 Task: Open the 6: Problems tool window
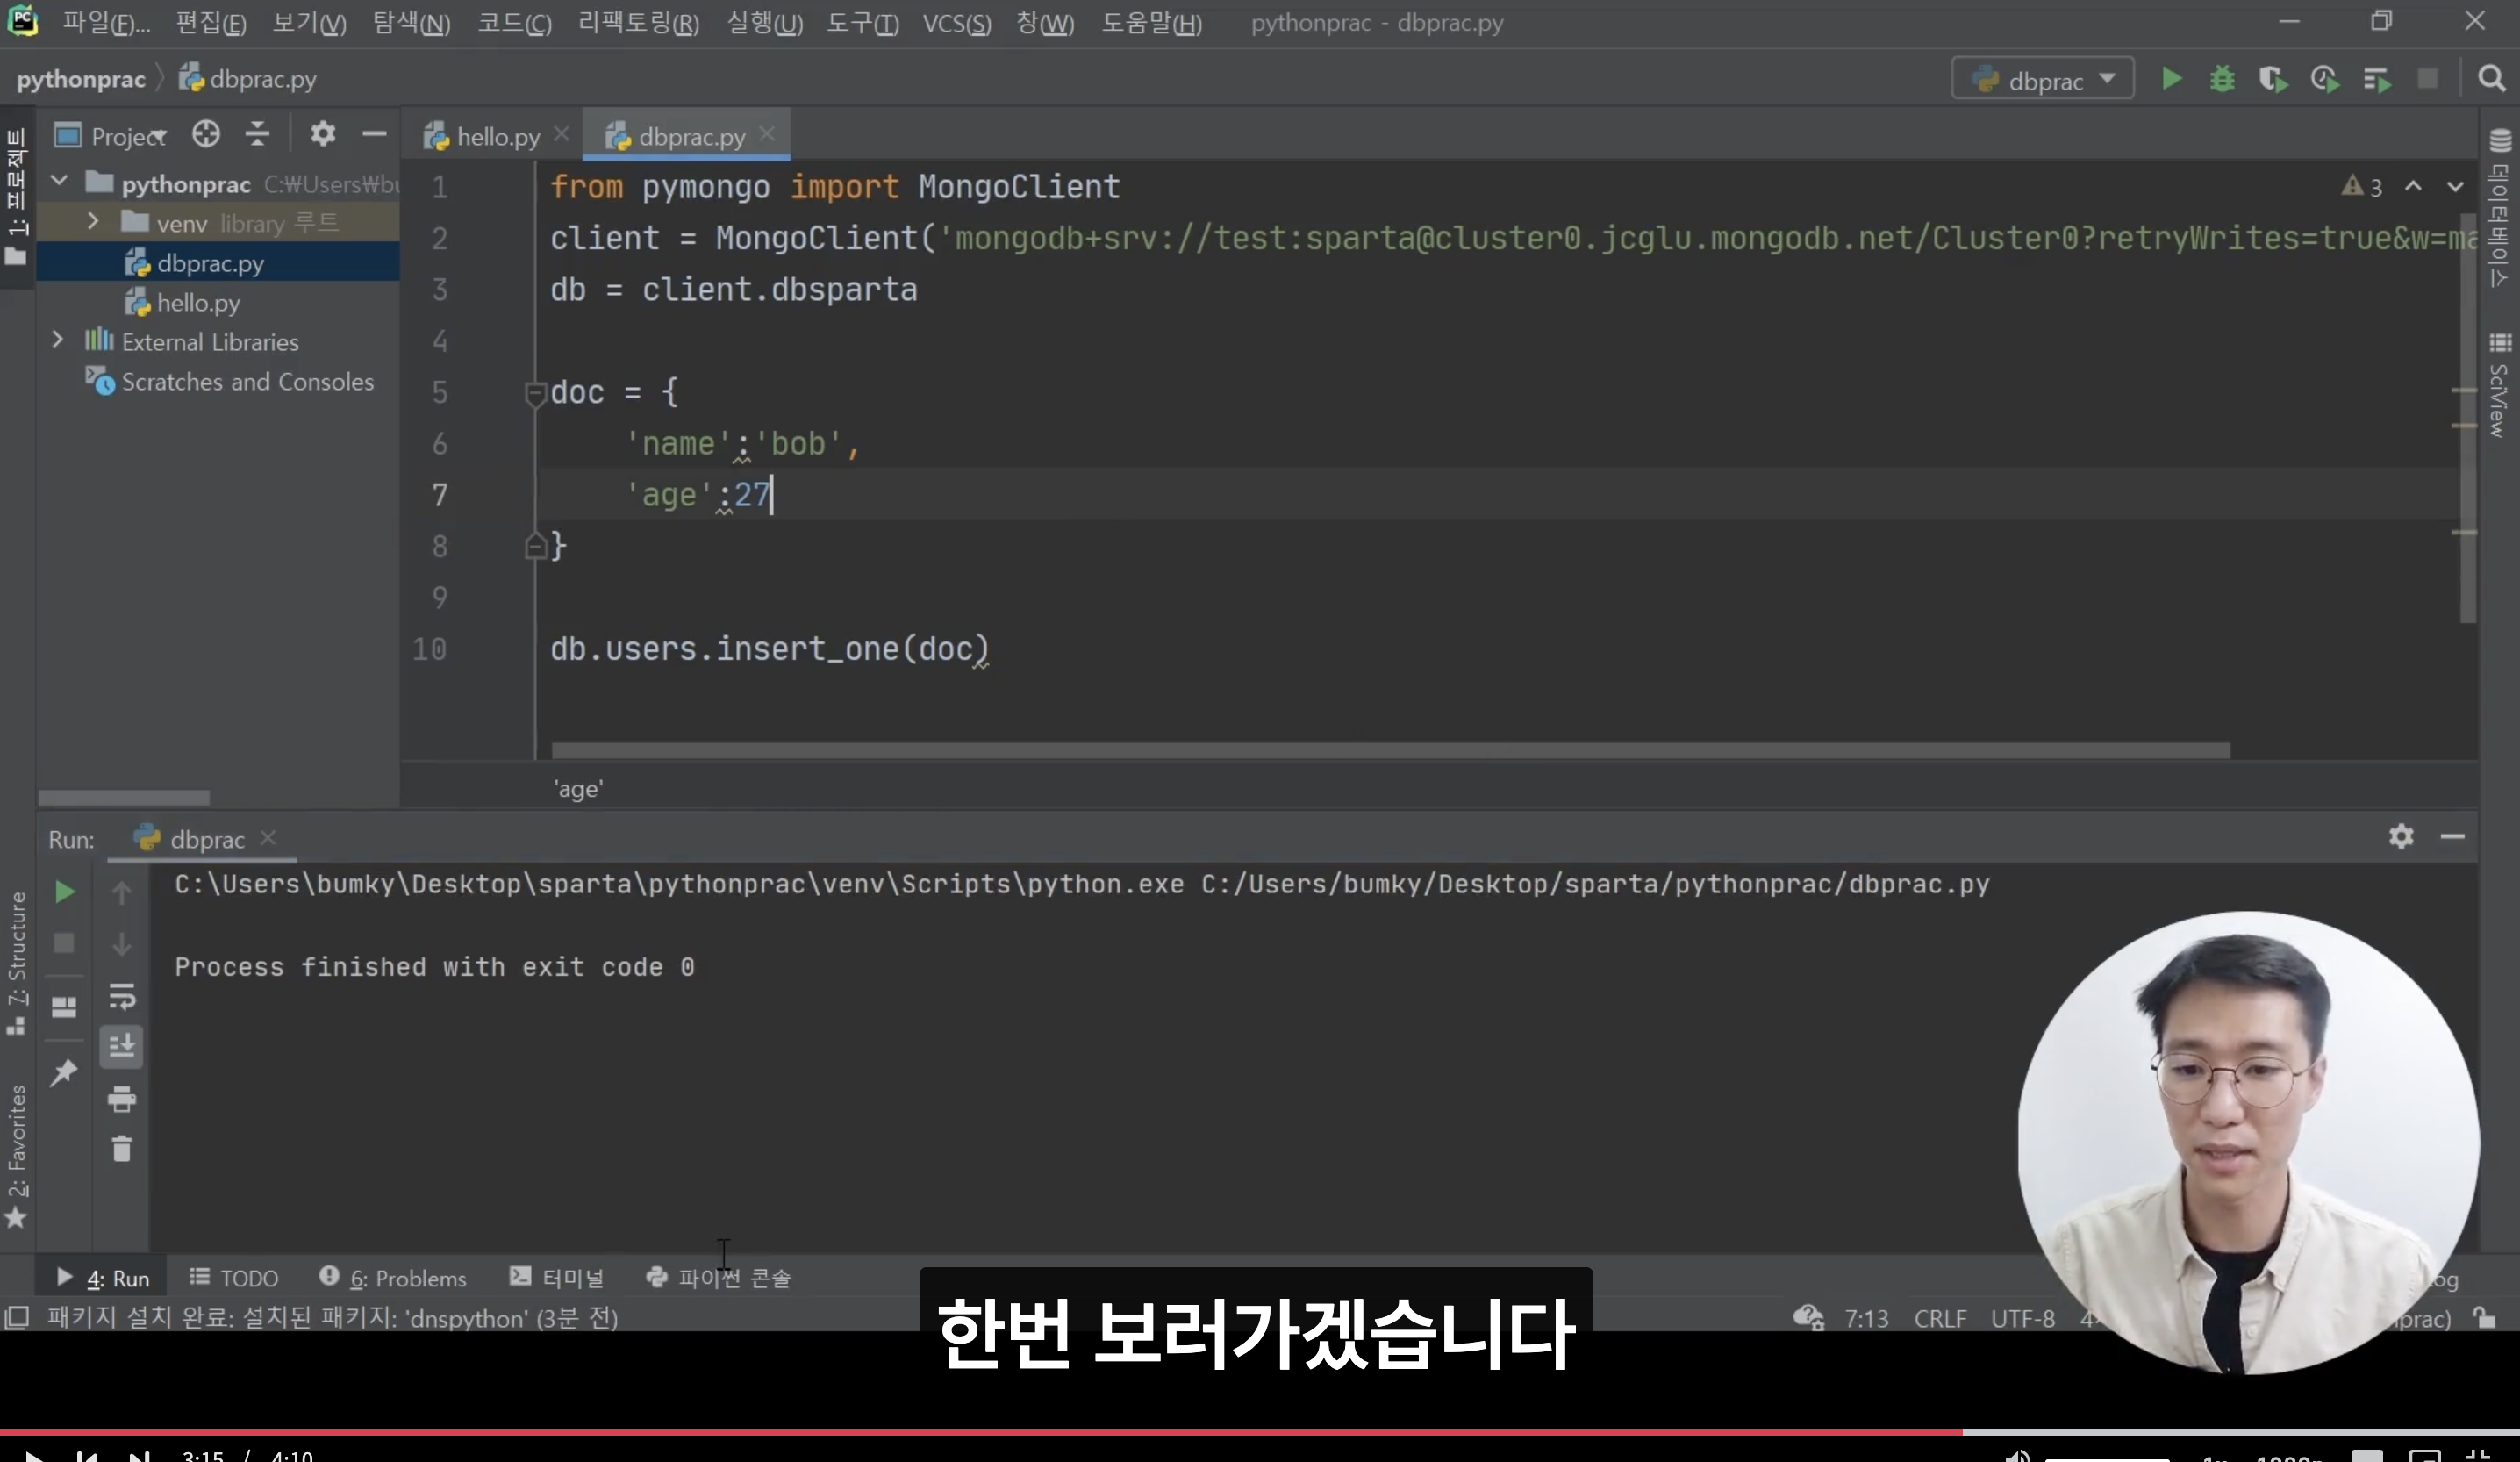(x=393, y=1277)
